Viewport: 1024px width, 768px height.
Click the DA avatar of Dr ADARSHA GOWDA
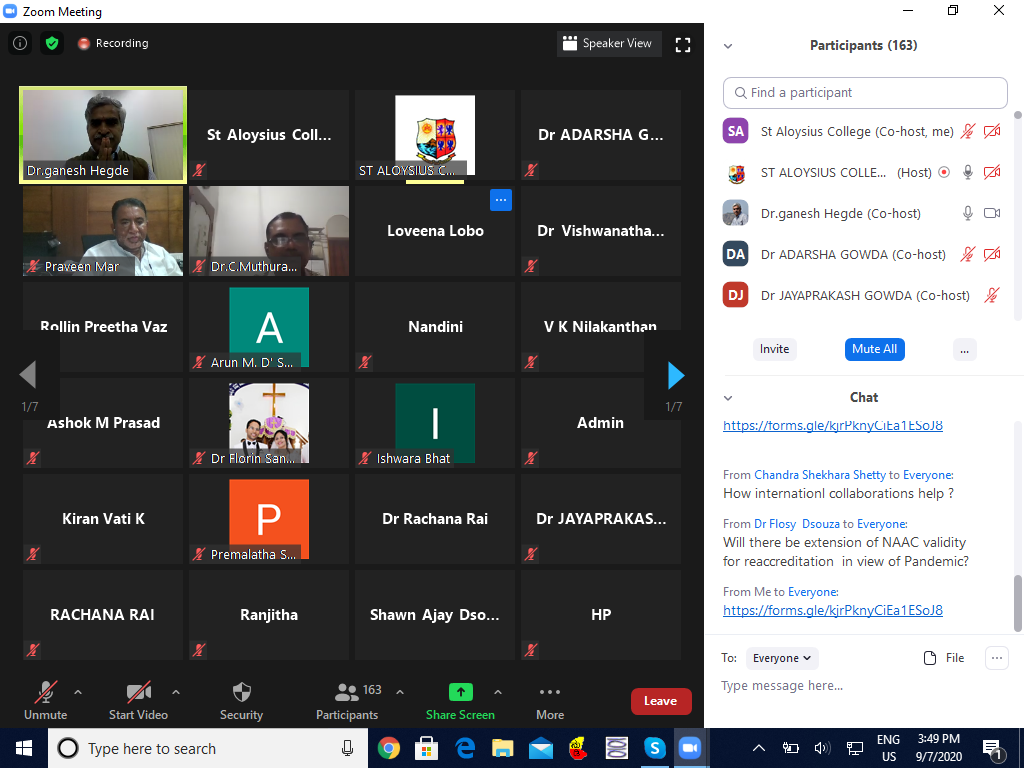(735, 254)
